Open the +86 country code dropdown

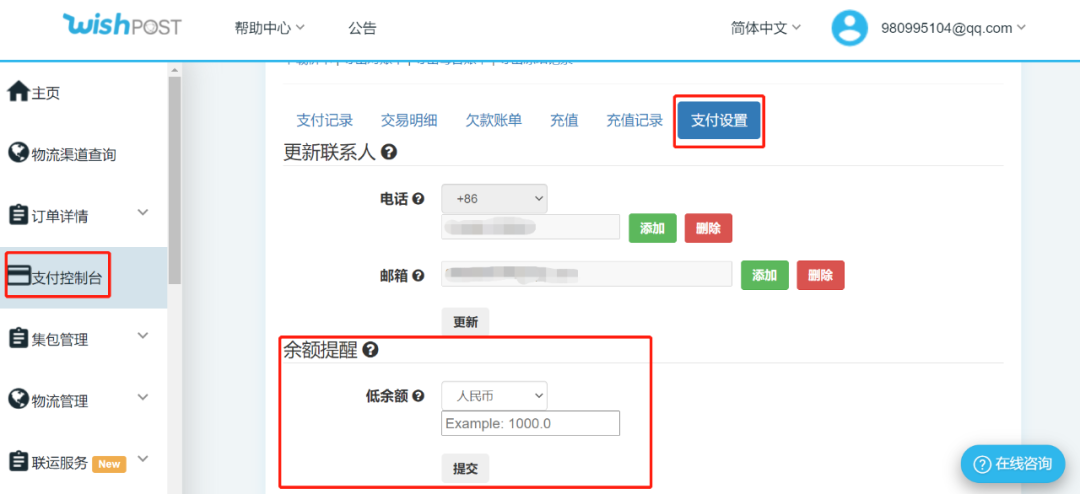point(495,198)
